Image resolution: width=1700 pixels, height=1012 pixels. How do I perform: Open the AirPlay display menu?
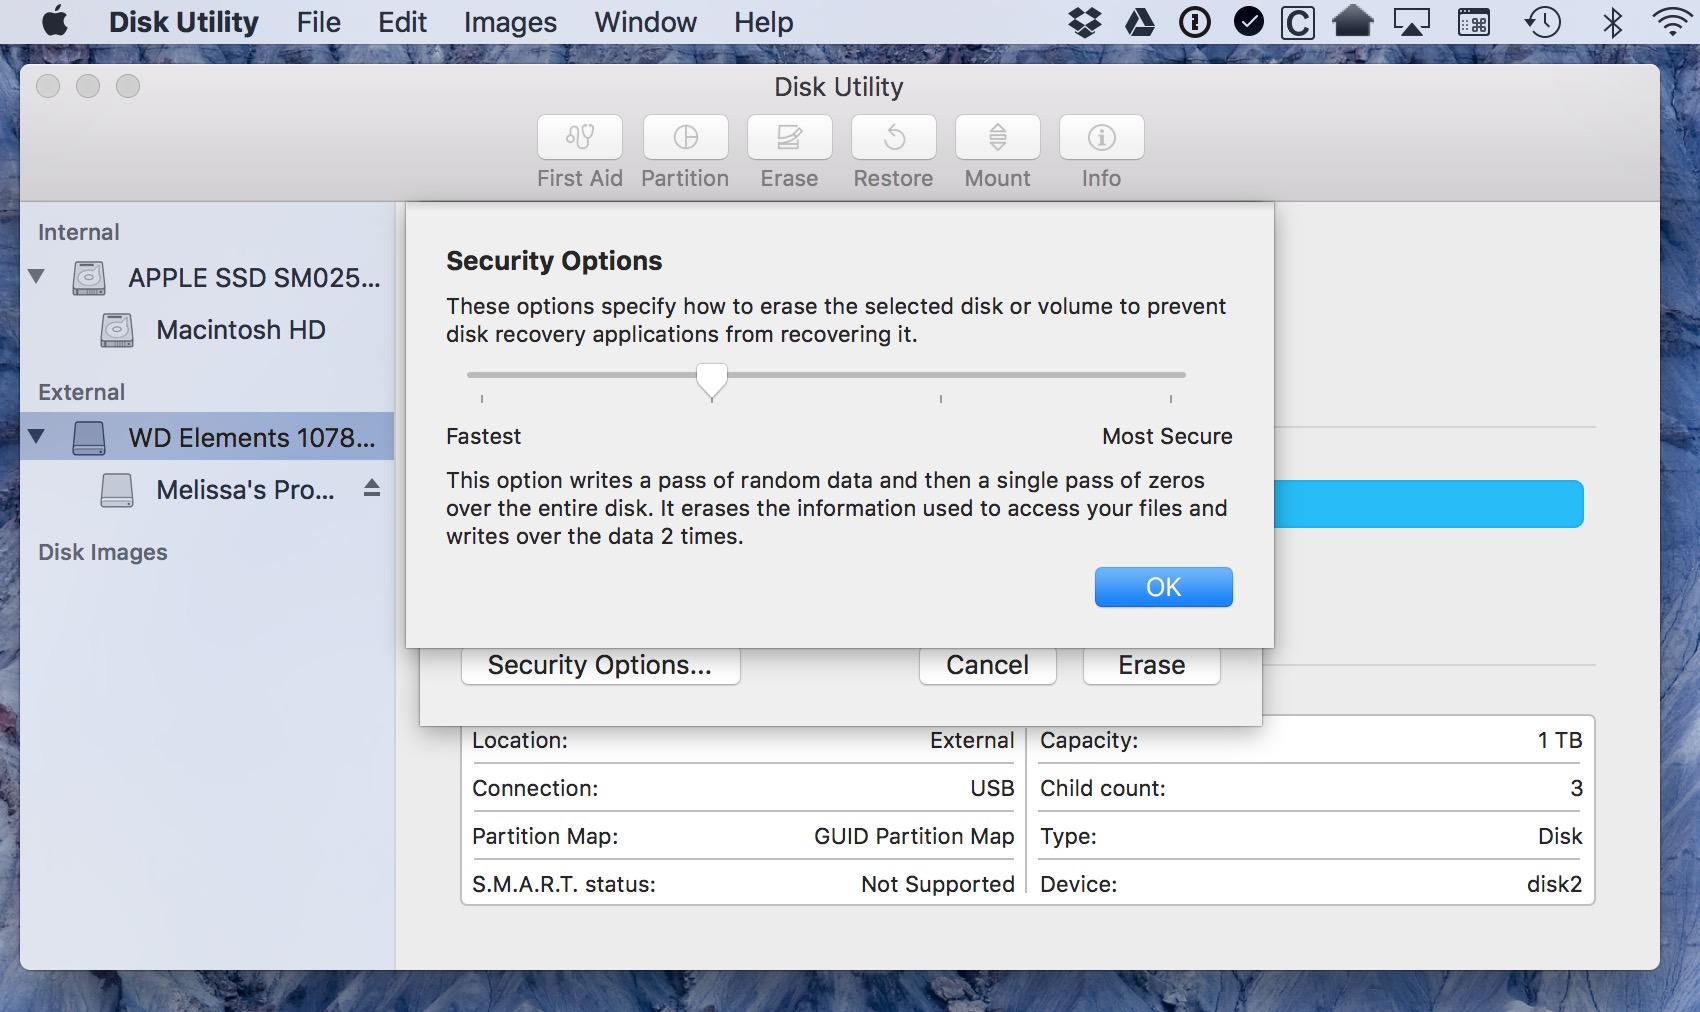(1411, 22)
